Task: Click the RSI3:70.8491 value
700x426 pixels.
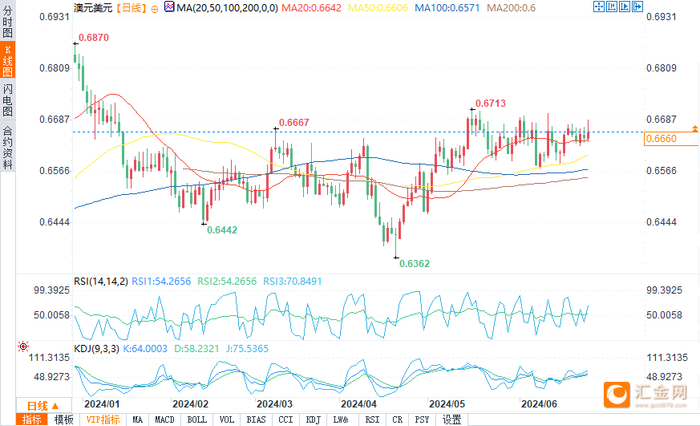Action: pos(292,281)
